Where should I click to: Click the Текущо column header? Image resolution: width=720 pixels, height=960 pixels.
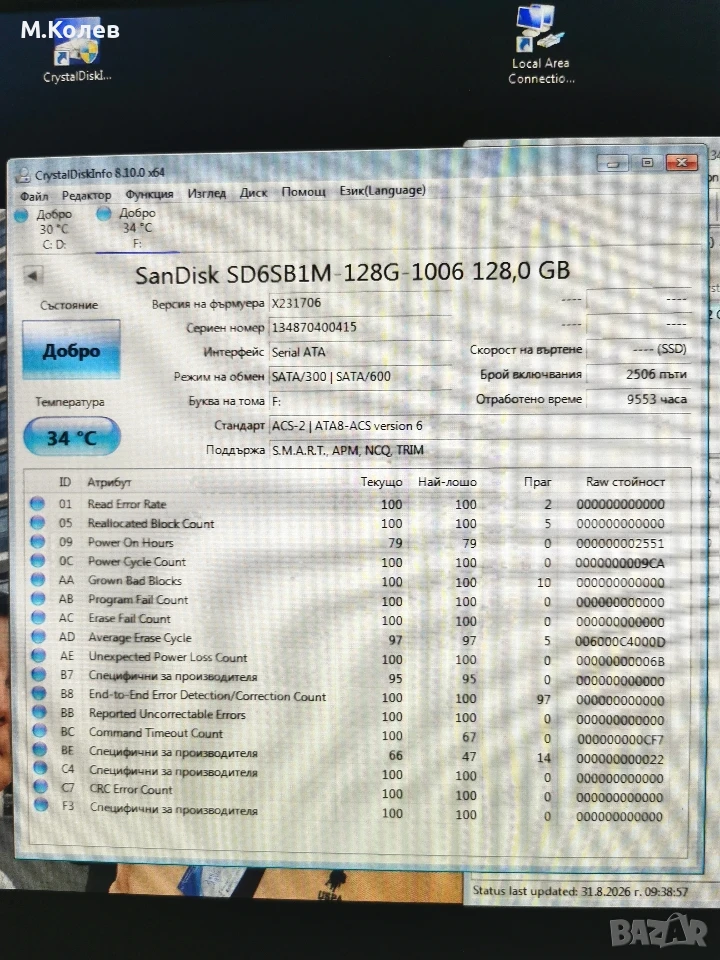[x=381, y=482]
